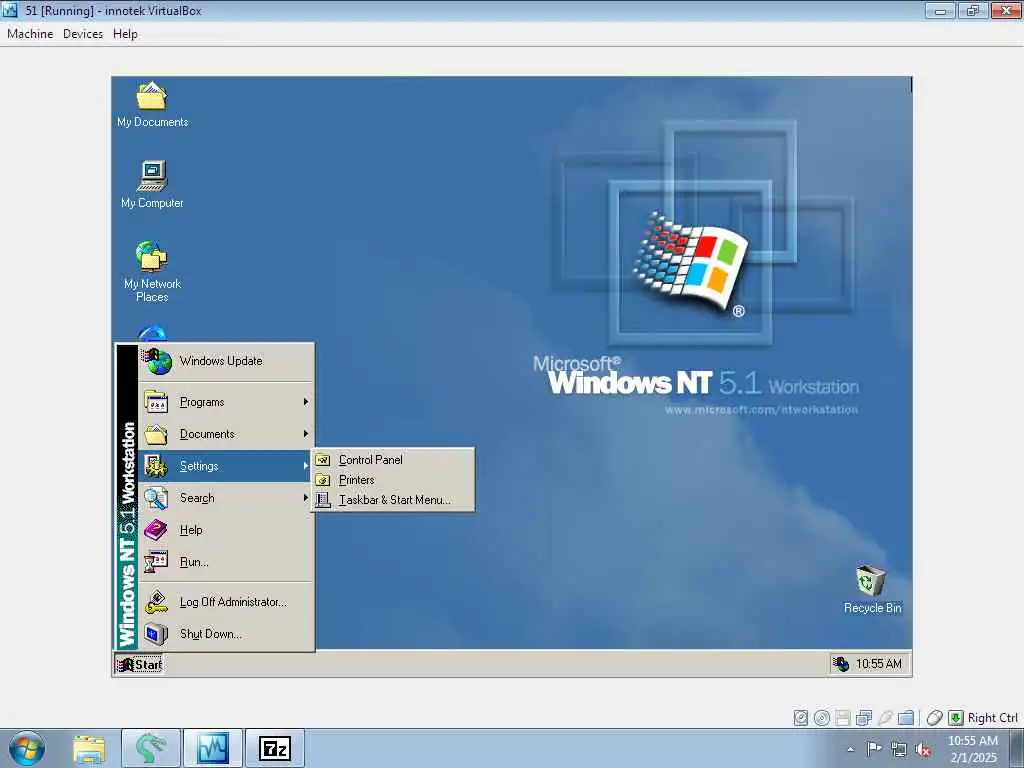Click the Programs folder icon in Start menu
The width and height of the screenshot is (1024, 768).
[156, 402]
